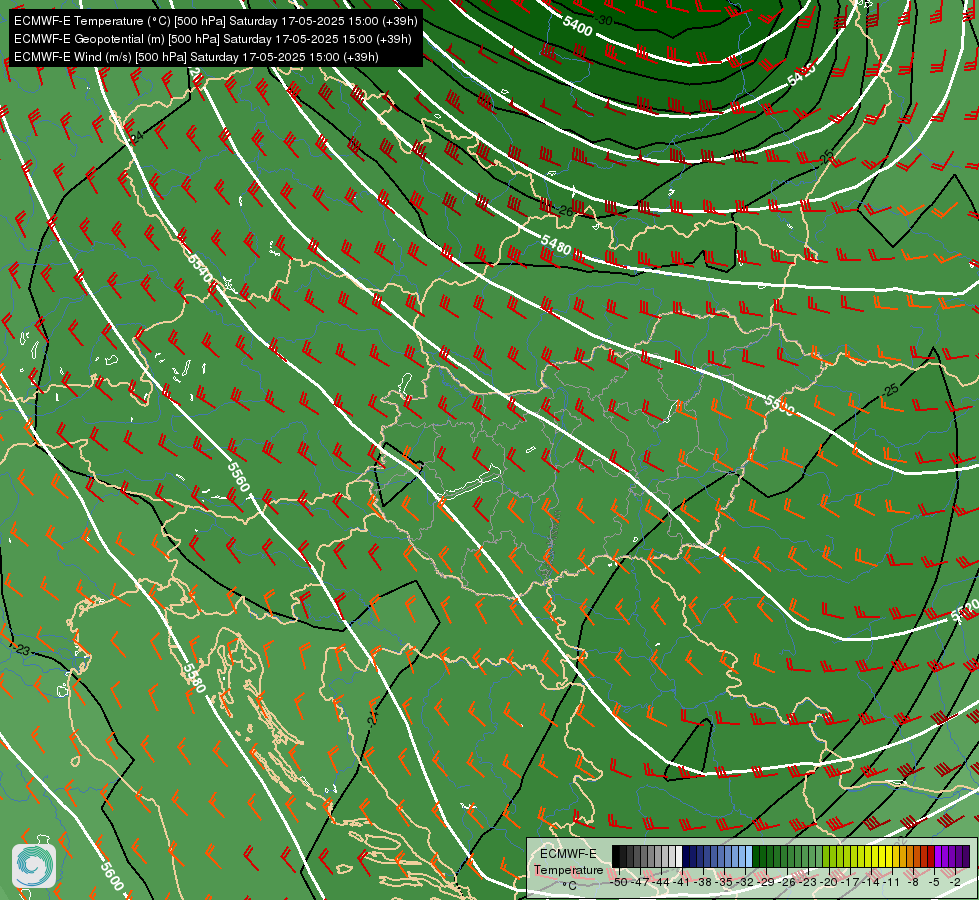Click the weather service swirl logo
The image size is (979, 900).
tap(34, 865)
